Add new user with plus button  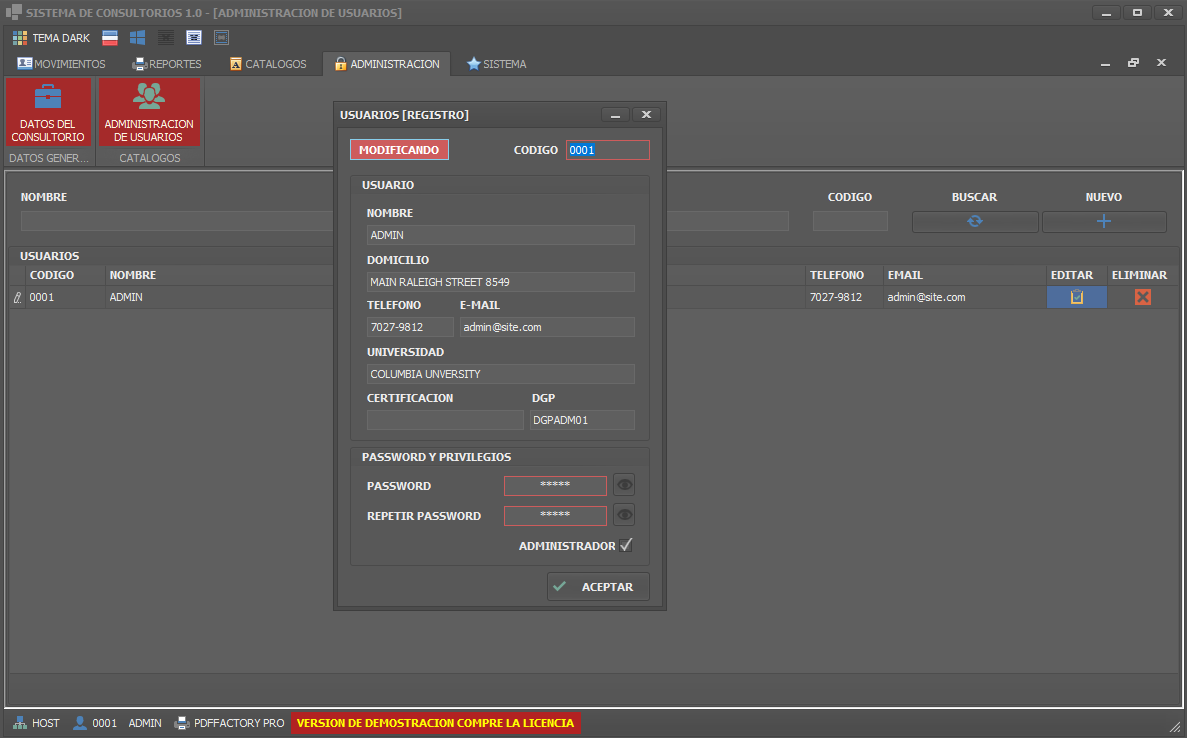pos(1103,222)
